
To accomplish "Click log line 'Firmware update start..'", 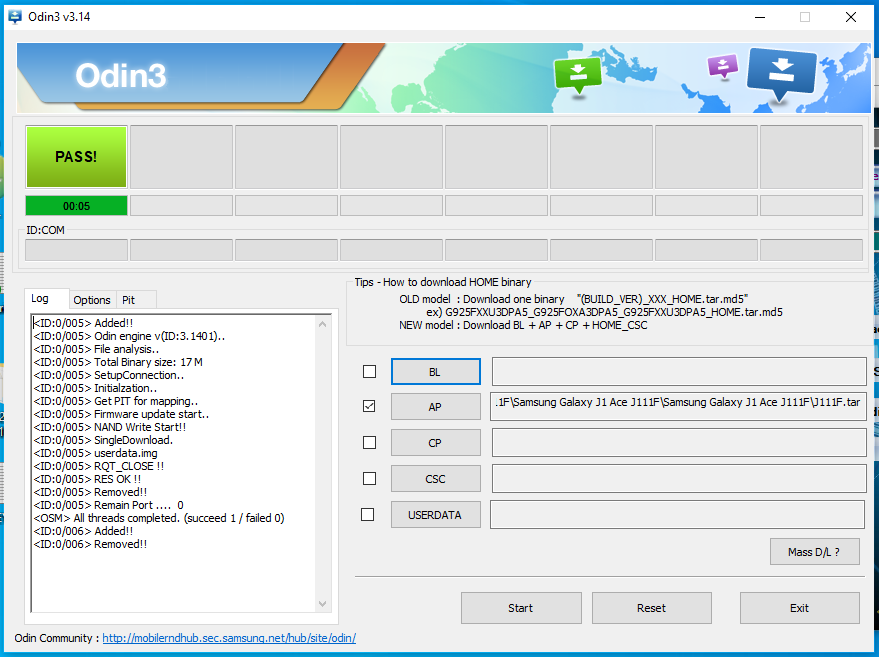I will tap(122, 414).
